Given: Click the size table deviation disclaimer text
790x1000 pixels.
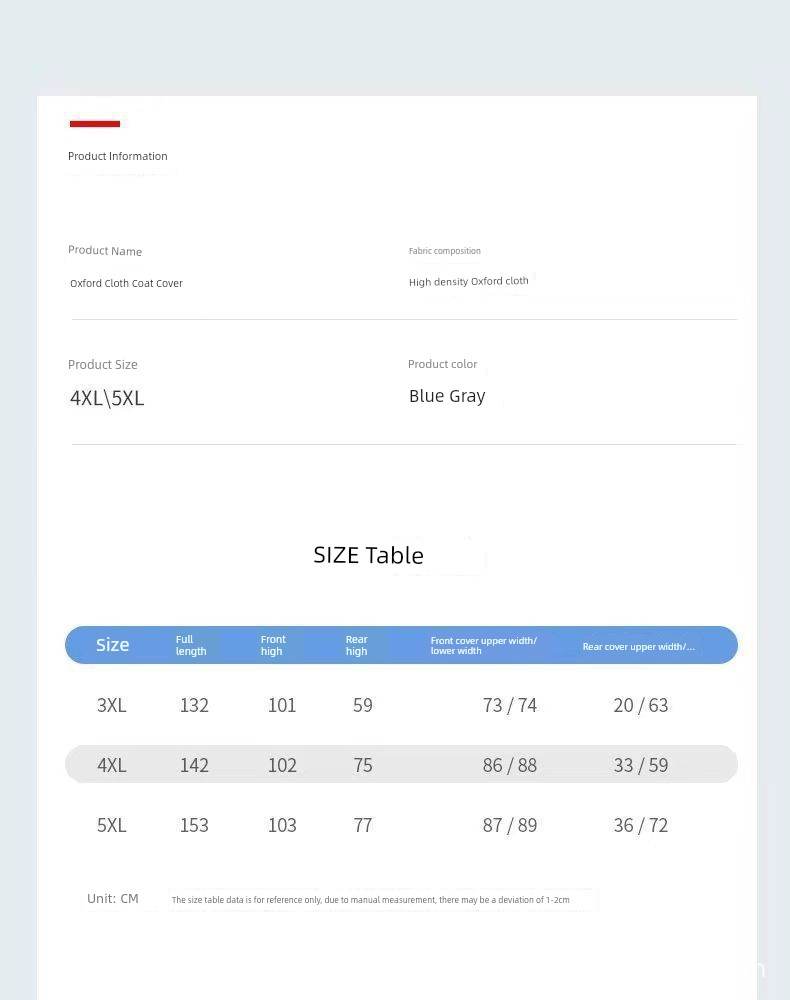Looking at the screenshot, I should point(370,900).
